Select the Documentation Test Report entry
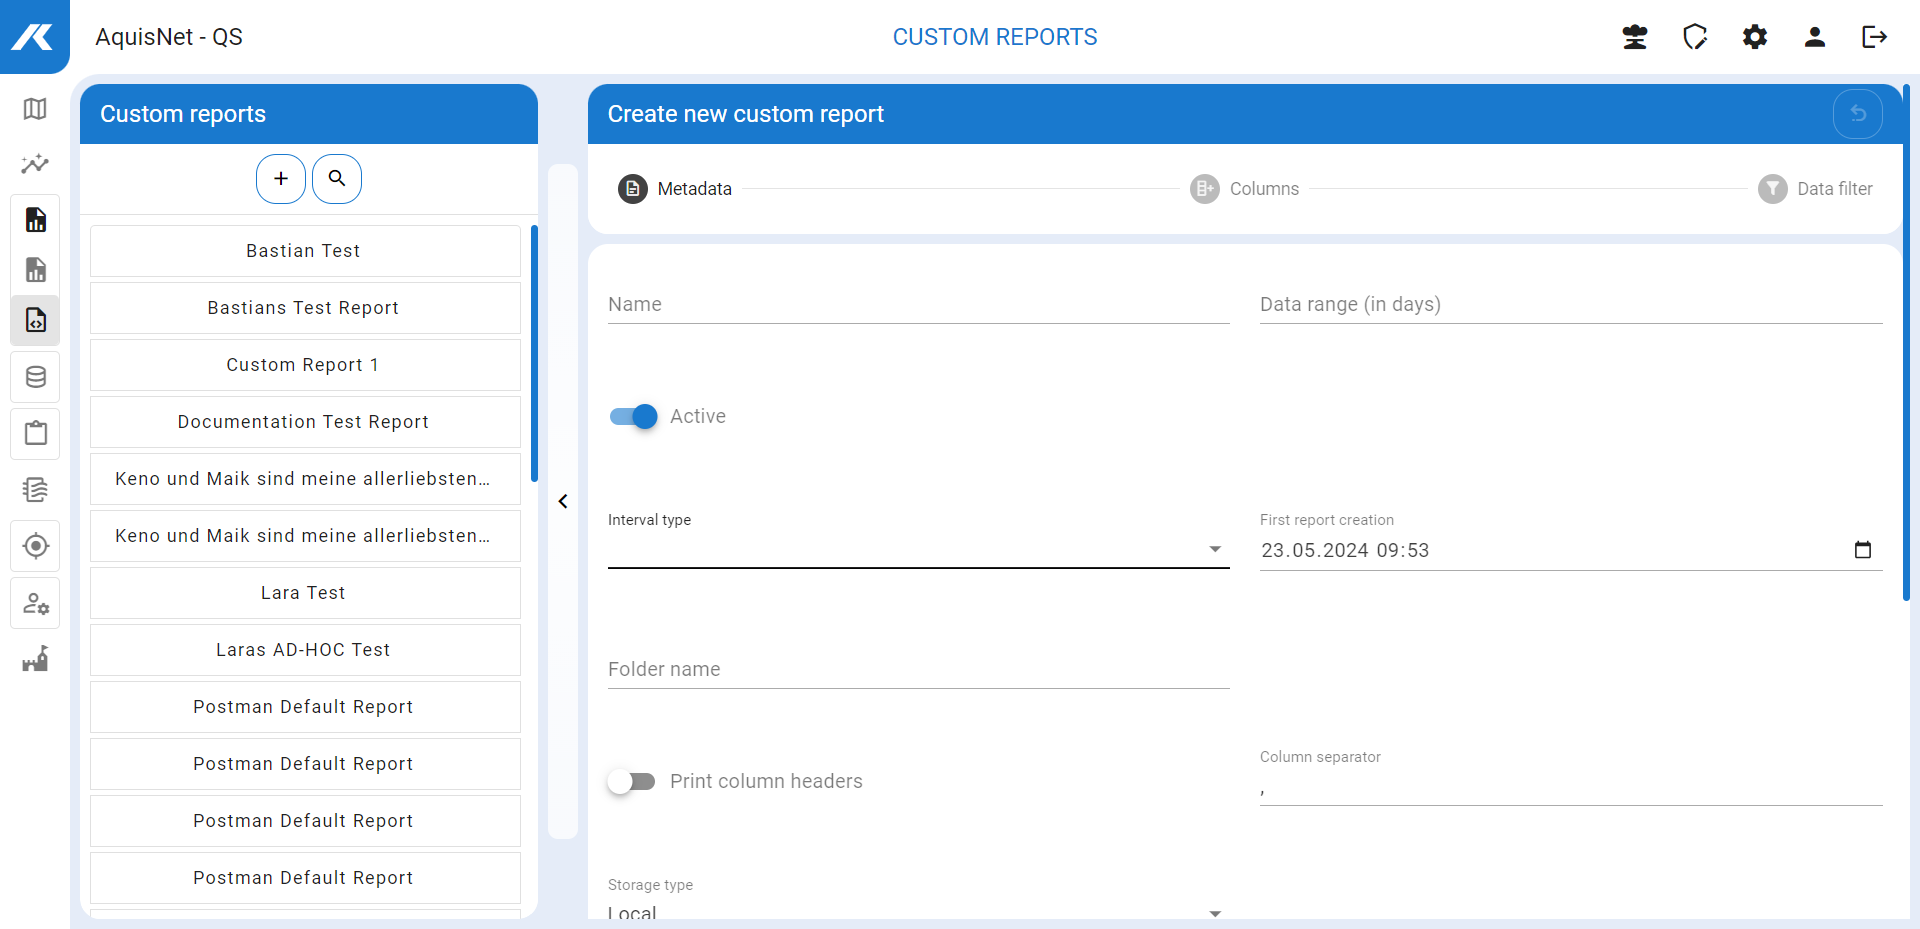Viewport: 1920px width, 929px height. [x=304, y=422]
